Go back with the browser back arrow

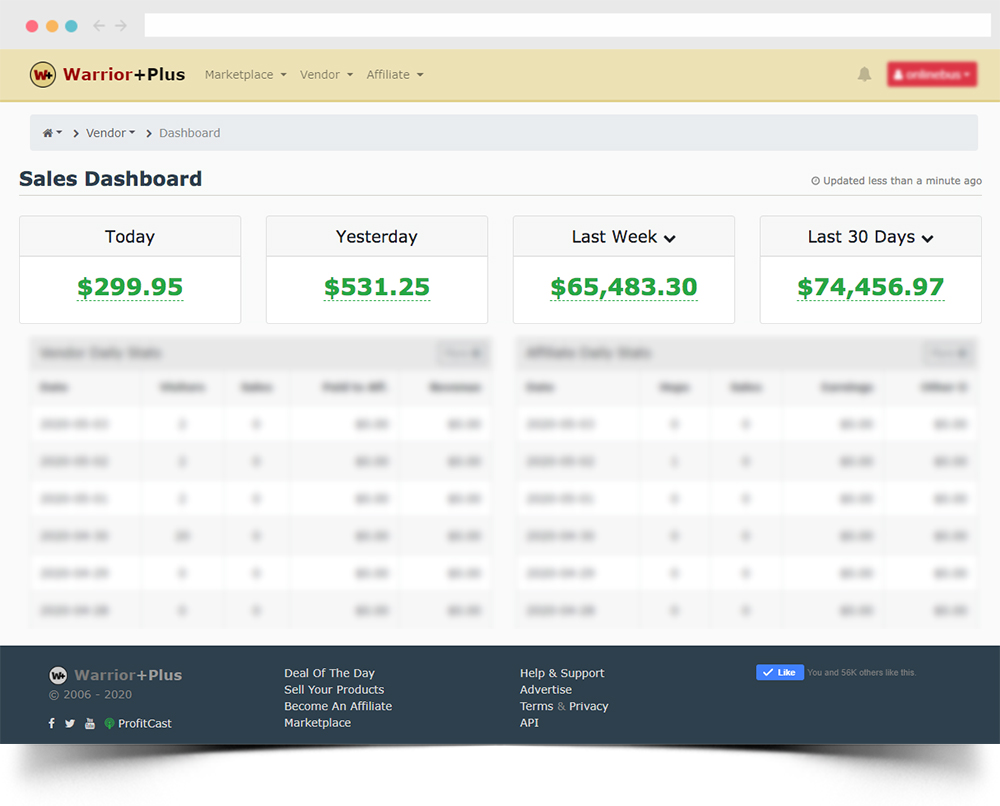click(x=99, y=26)
